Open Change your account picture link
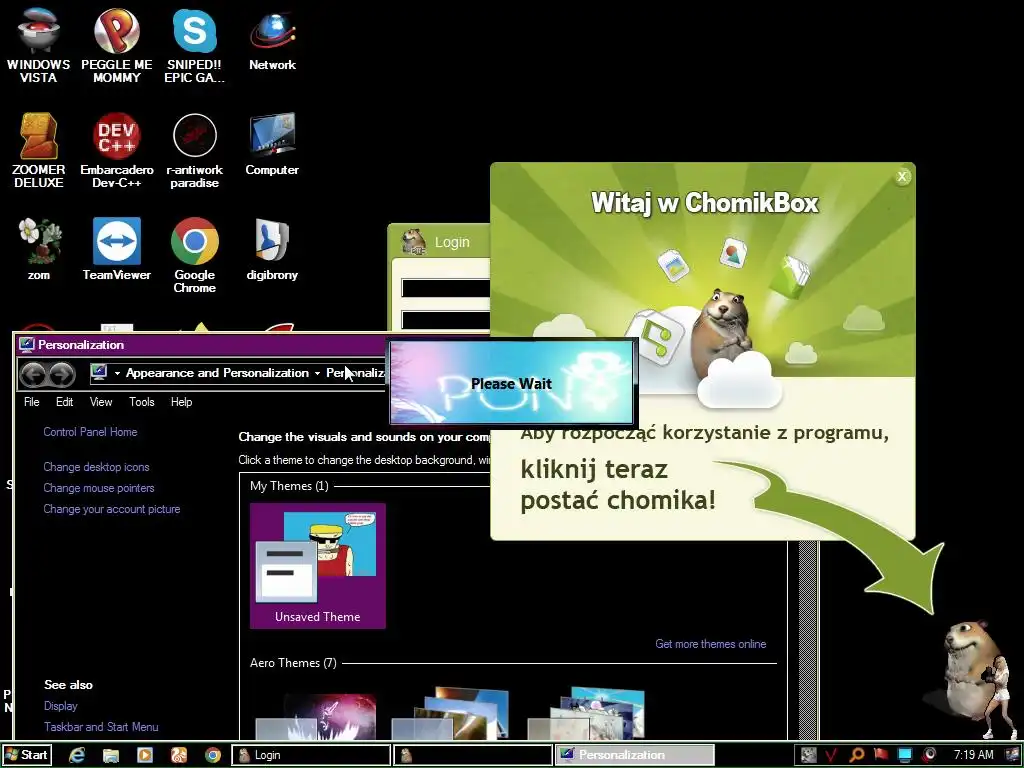The height and width of the screenshot is (768, 1024). 112,509
